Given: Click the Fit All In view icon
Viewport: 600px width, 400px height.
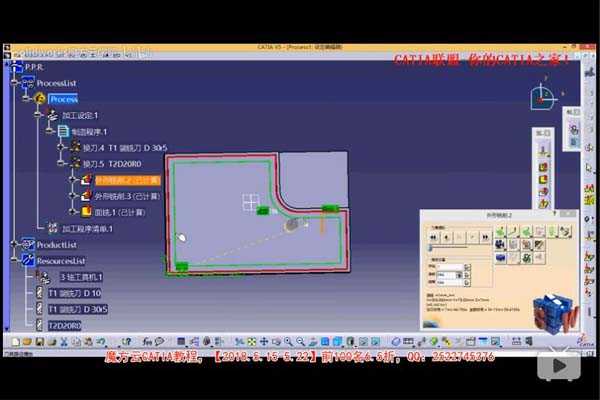Looking at the screenshot, I should coord(251,341).
